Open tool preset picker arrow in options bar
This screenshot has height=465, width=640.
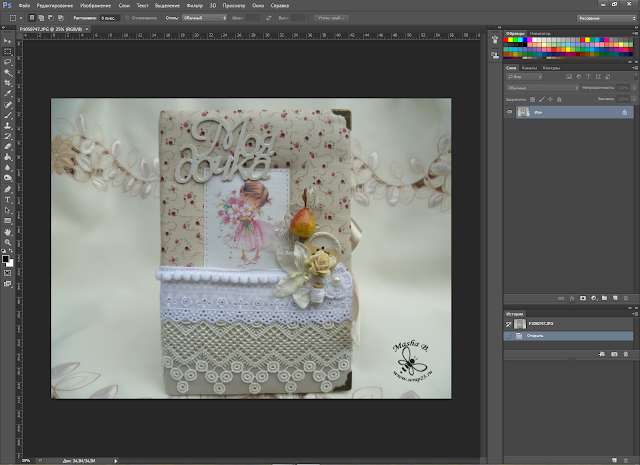pyautogui.click(x=21, y=18)
